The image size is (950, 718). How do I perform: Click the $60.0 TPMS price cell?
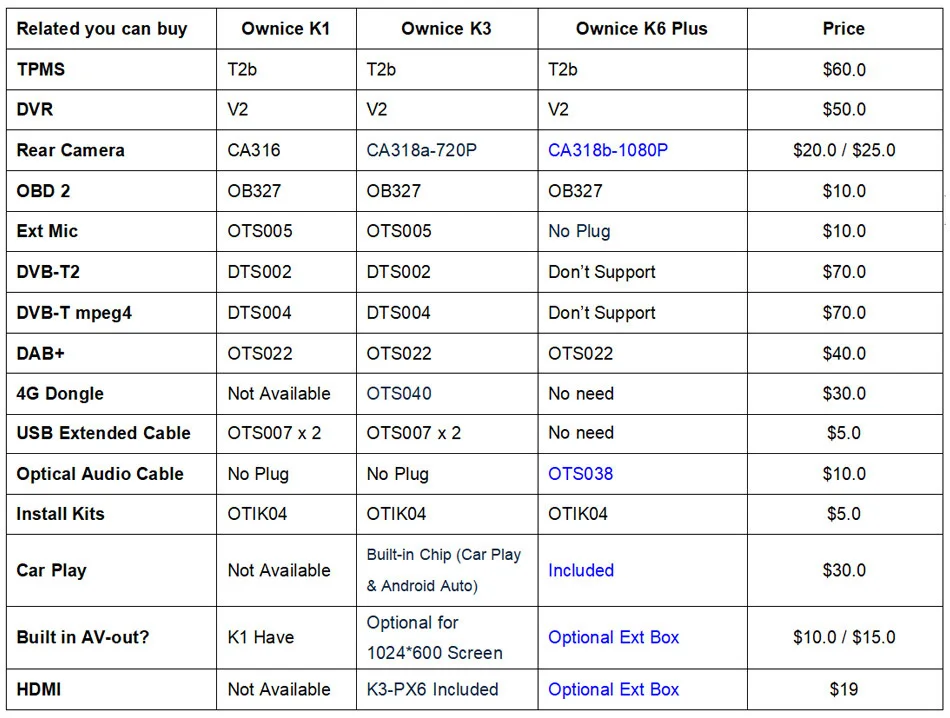click(x=843, y=69)
